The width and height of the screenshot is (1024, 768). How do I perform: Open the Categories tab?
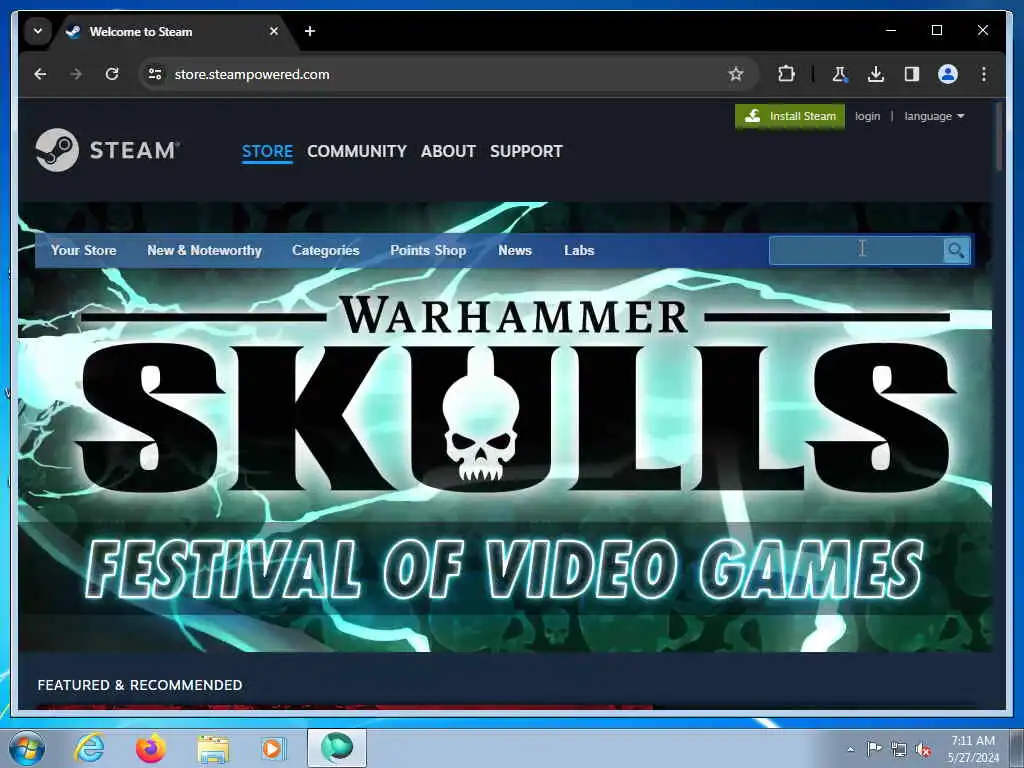pos(326,251)
